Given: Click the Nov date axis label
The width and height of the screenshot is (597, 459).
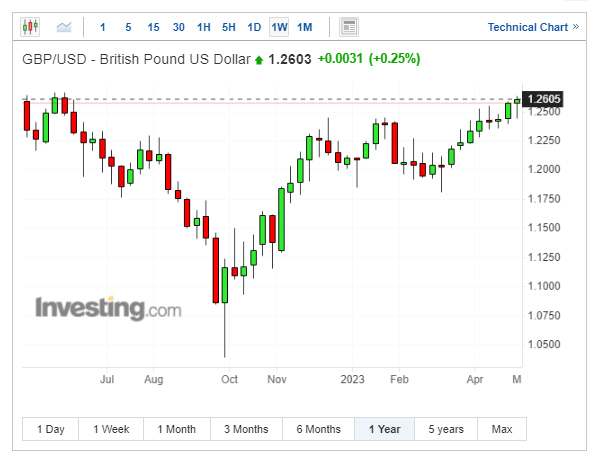Looking at the screenshot, I should point(277,379).
